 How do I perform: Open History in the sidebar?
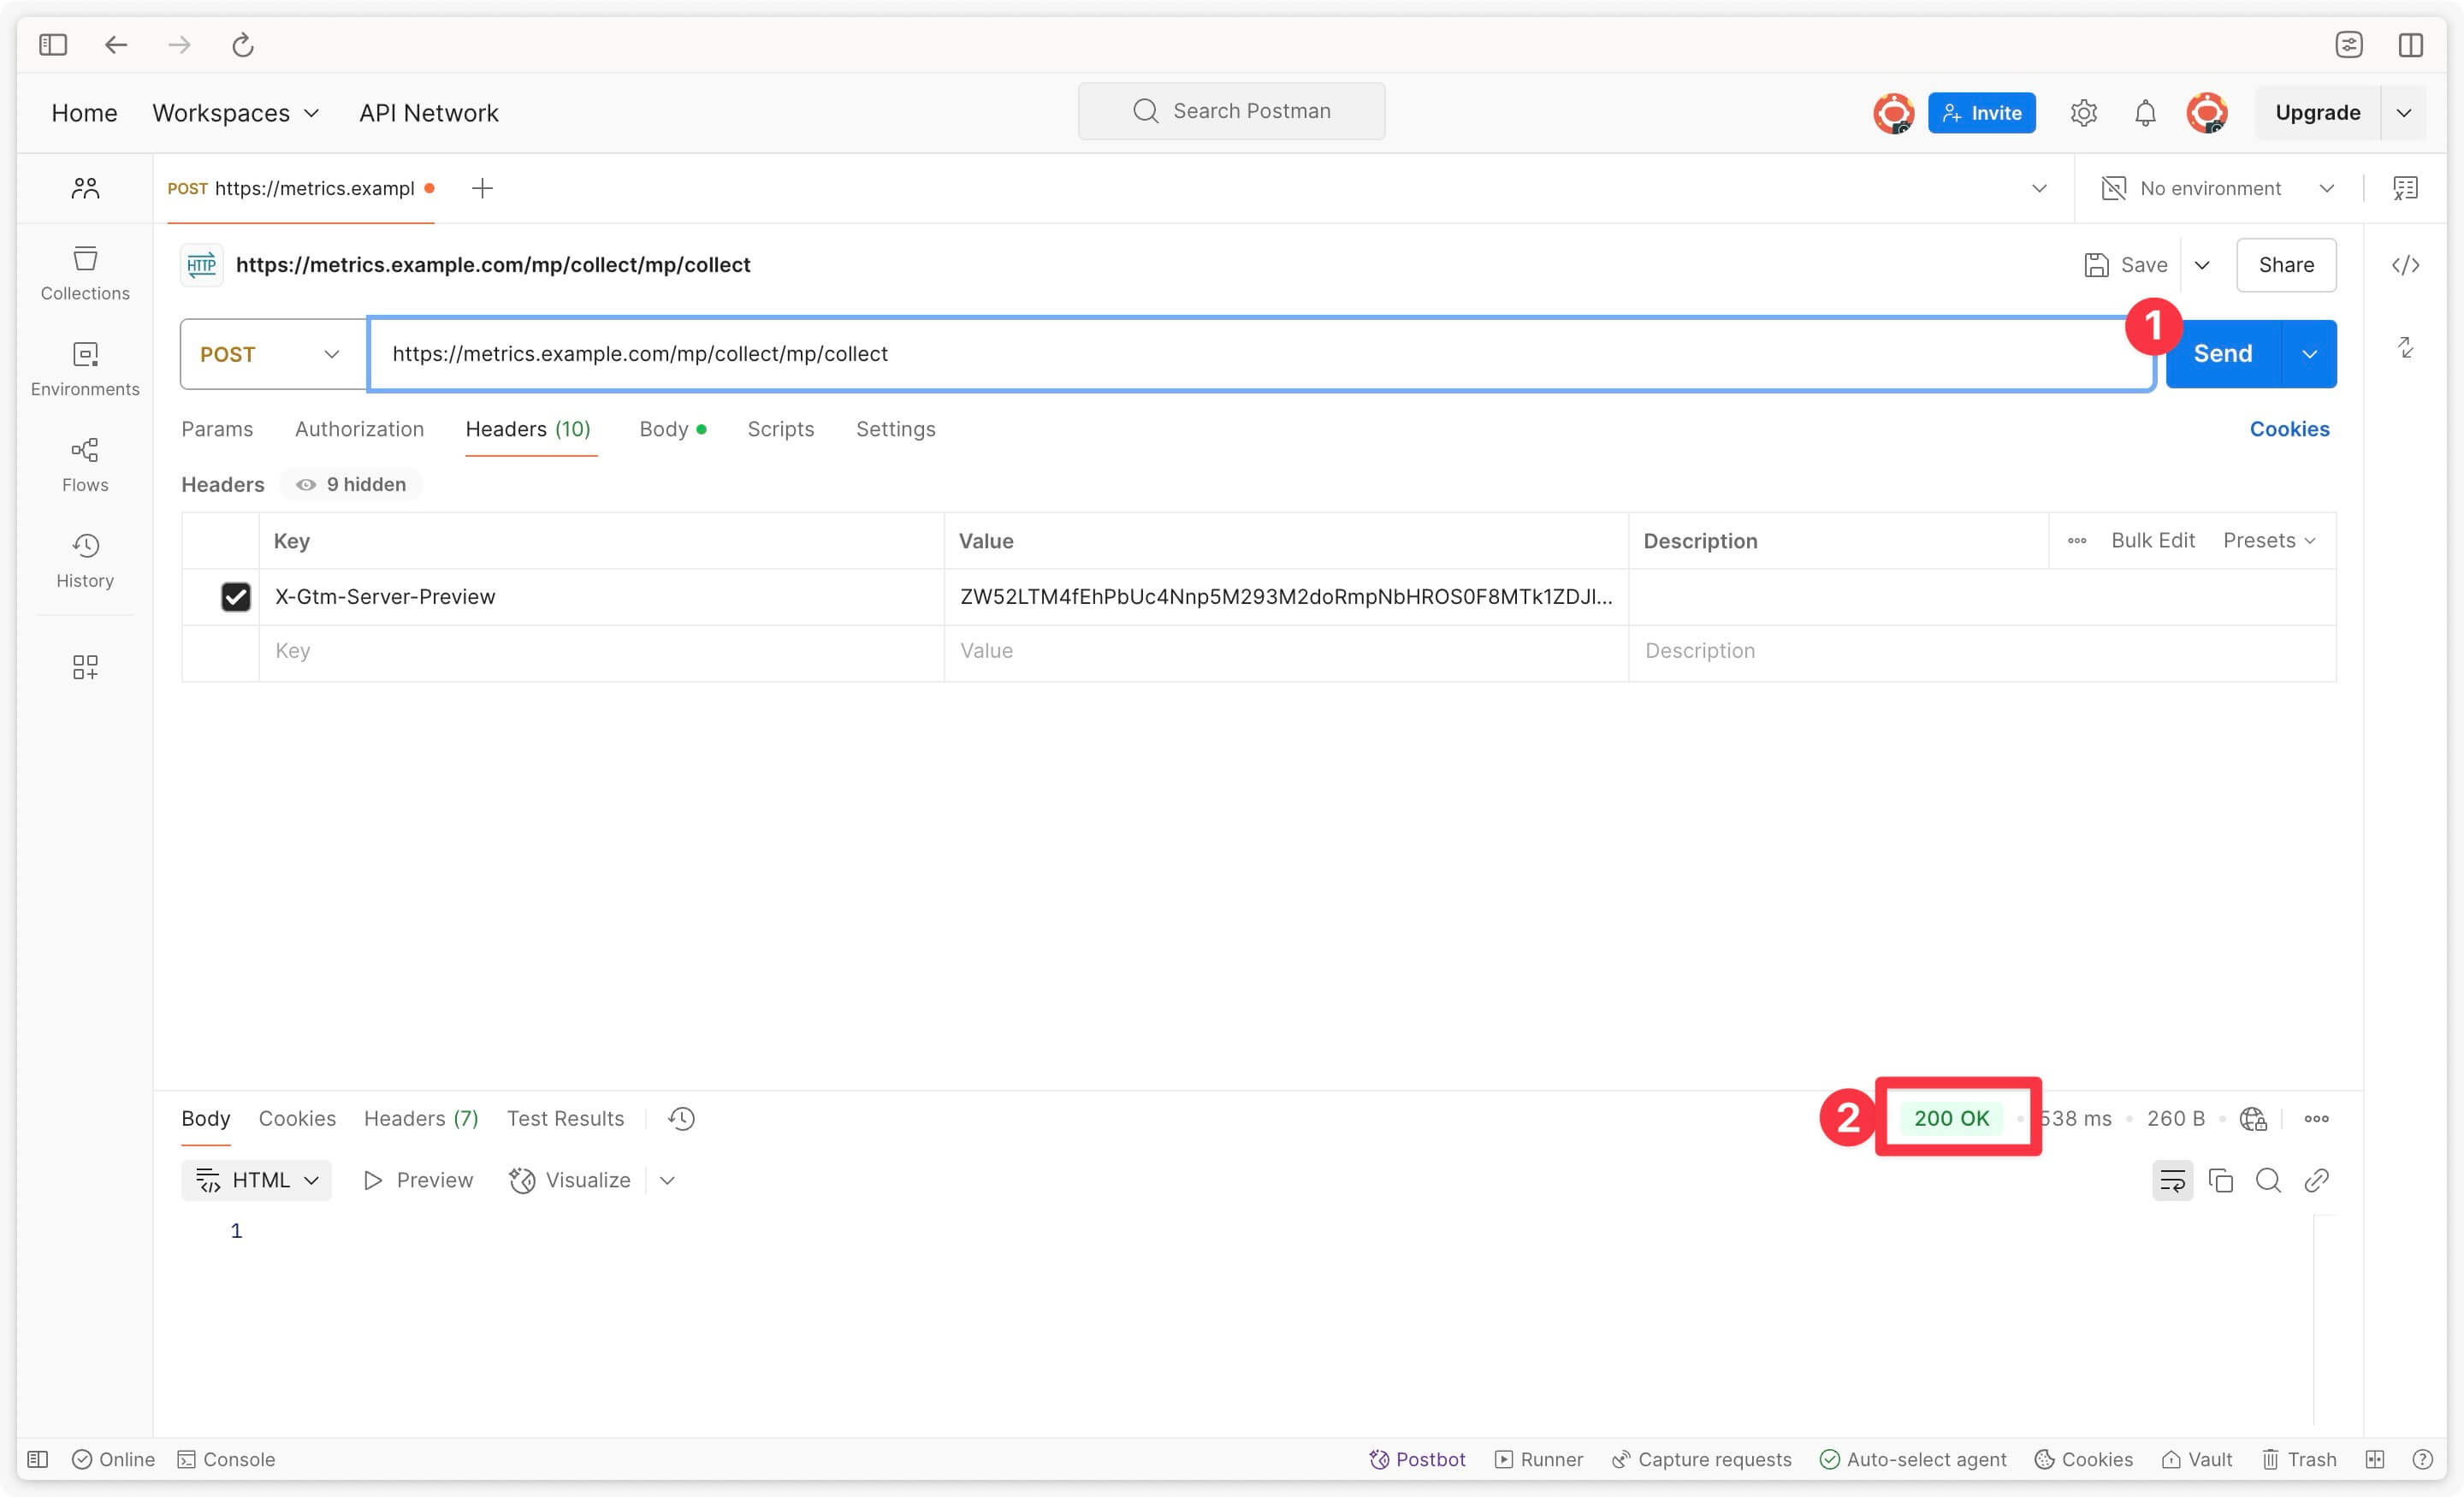coord(85,561)
